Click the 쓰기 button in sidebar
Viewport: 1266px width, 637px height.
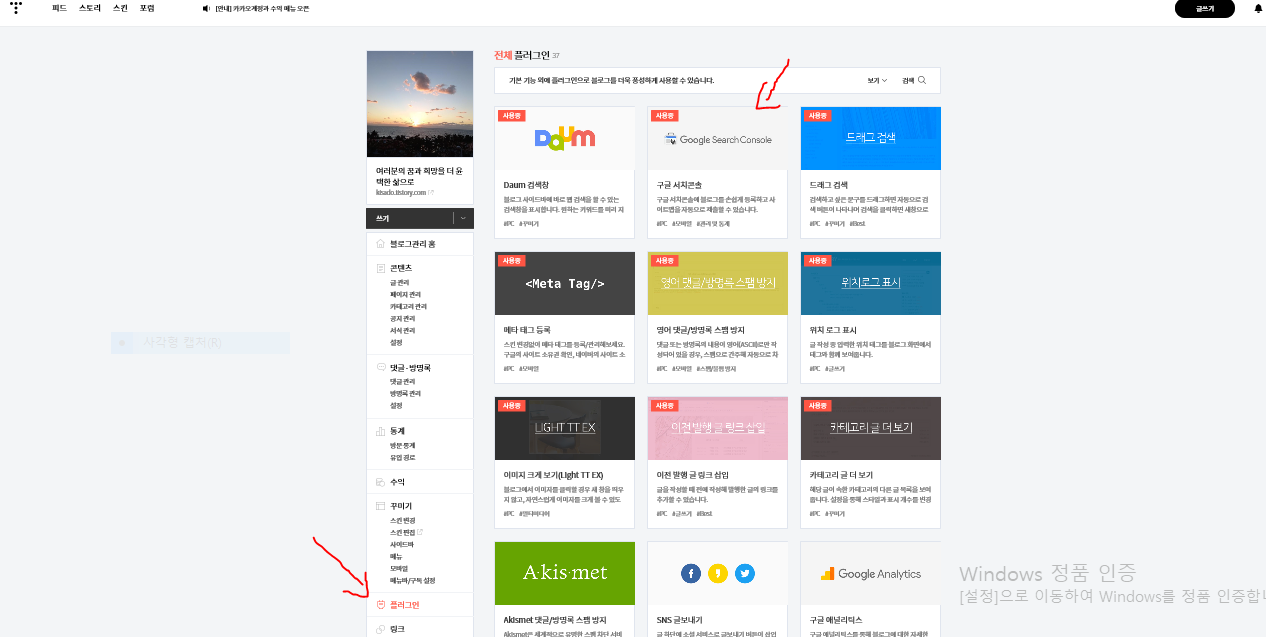pyautogui.click(x=411, y=218)
